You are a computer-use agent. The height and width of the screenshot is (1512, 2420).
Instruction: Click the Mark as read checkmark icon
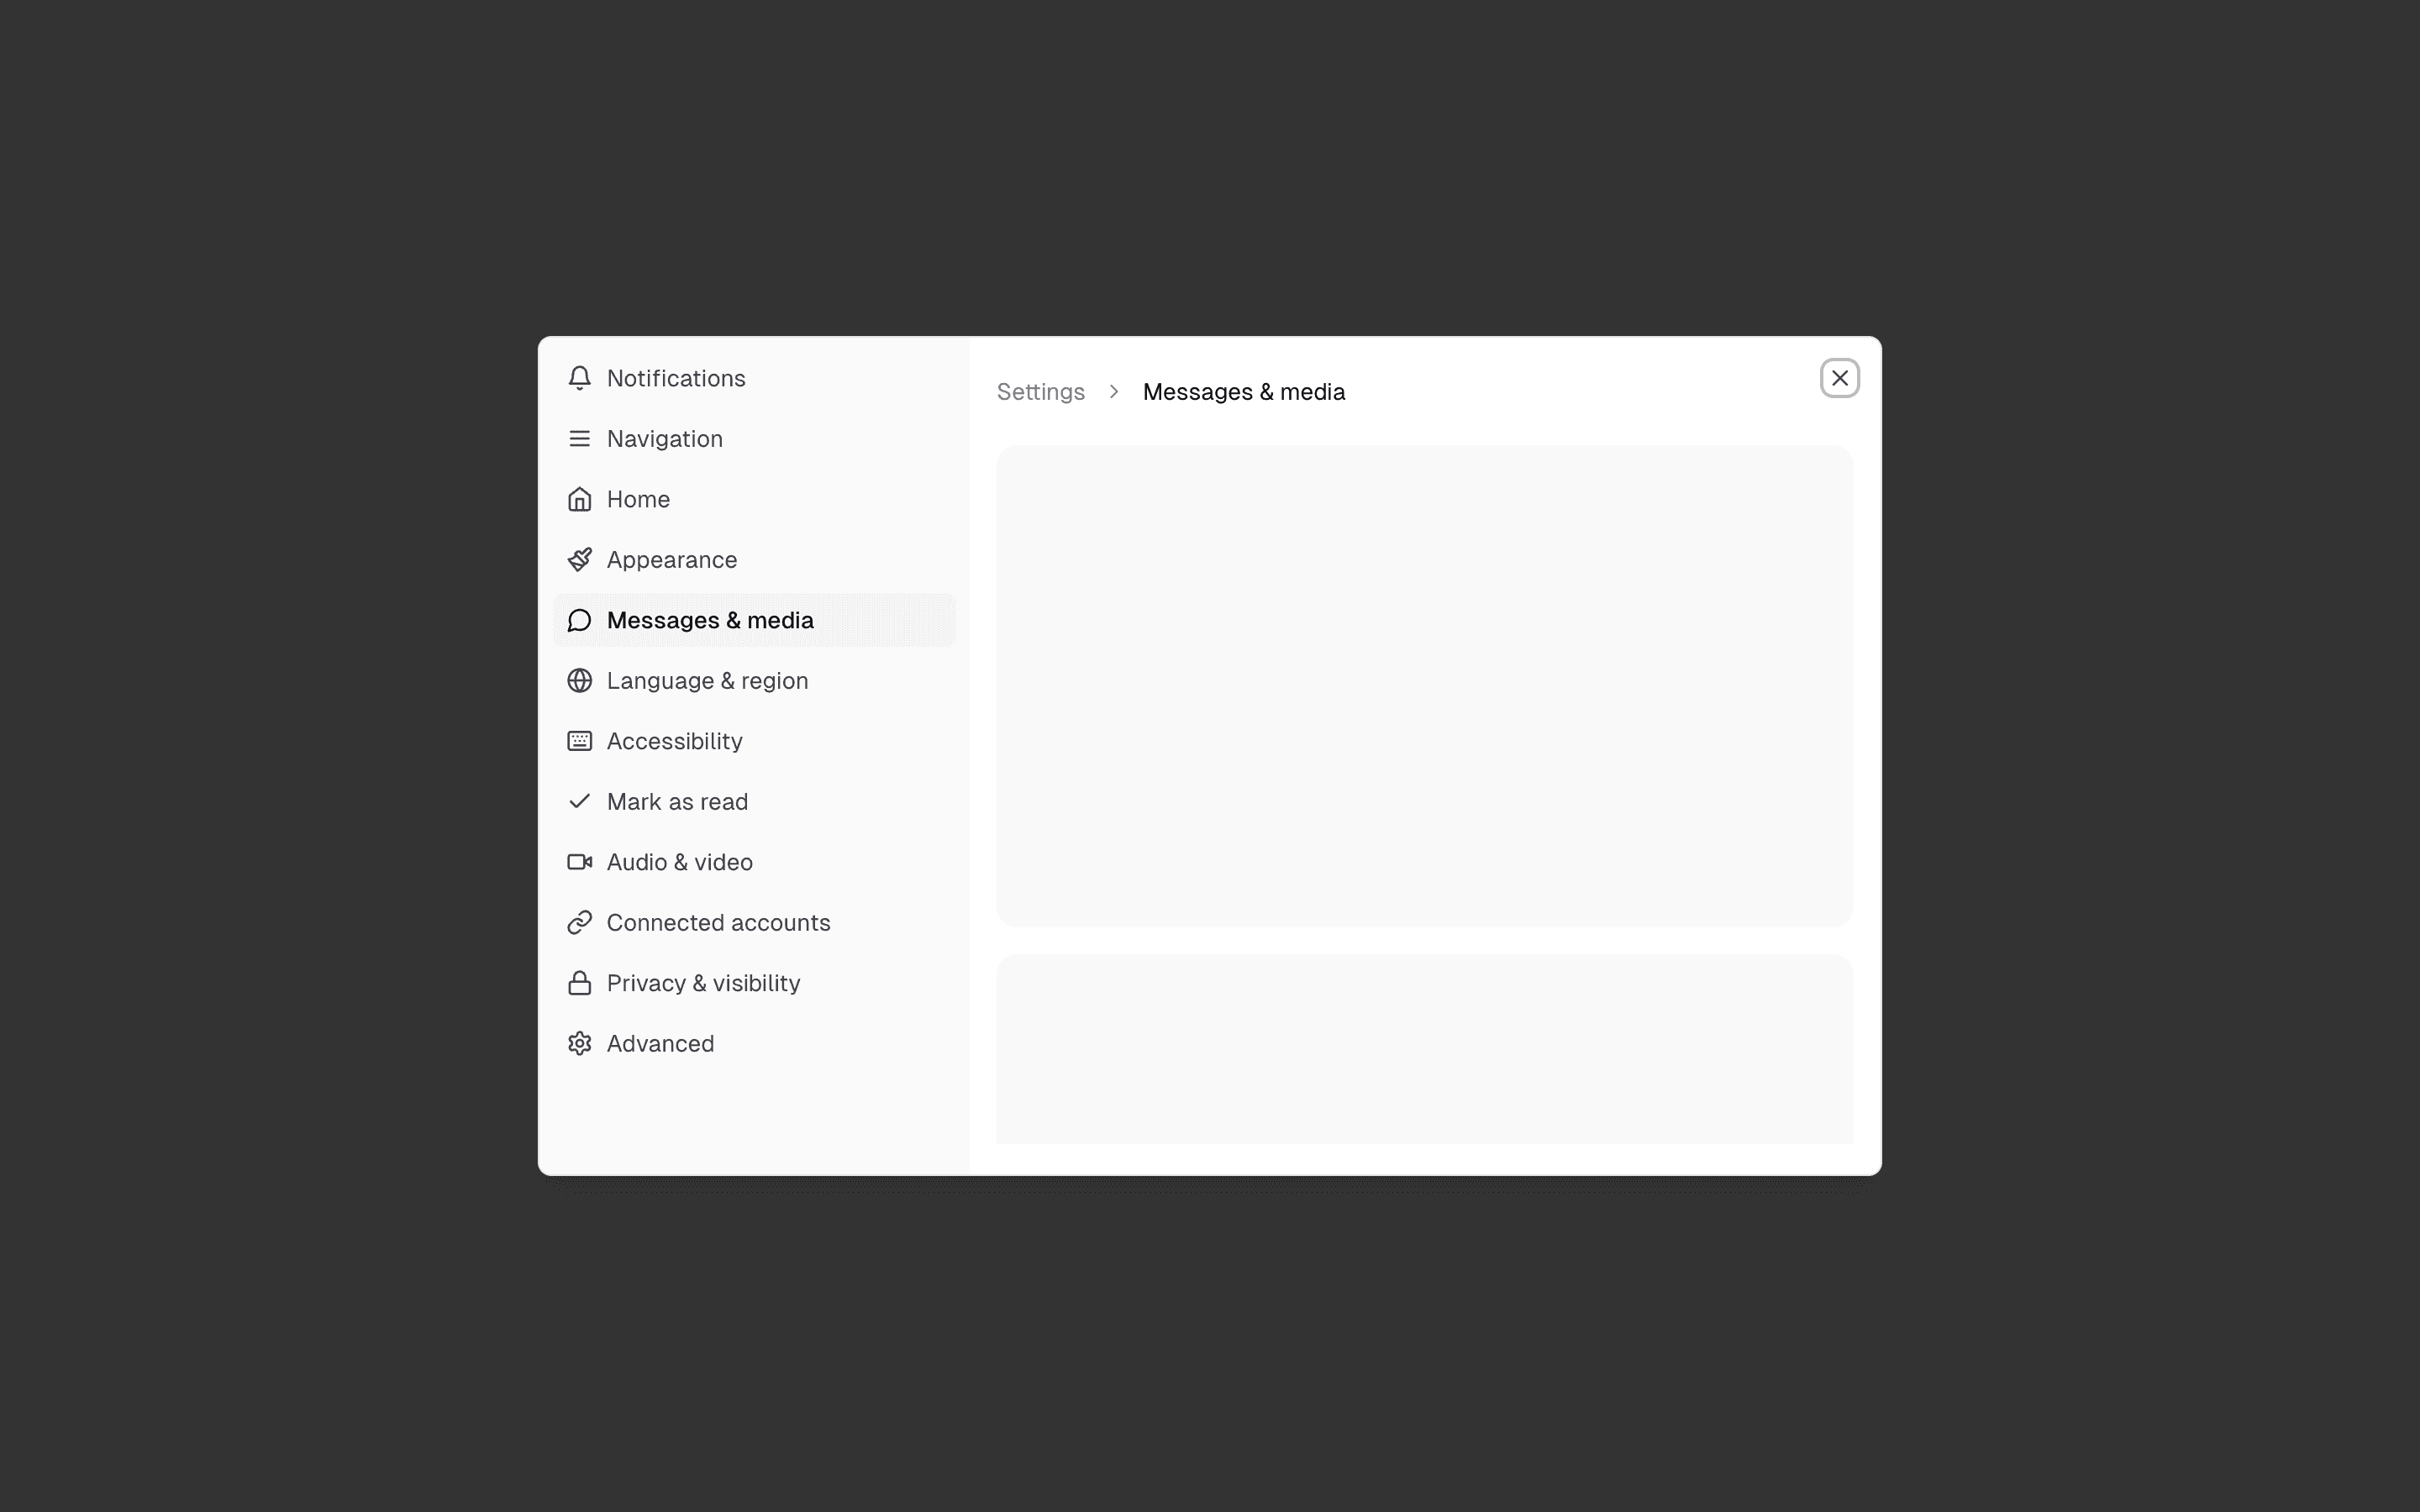click(x=578, y=800)
